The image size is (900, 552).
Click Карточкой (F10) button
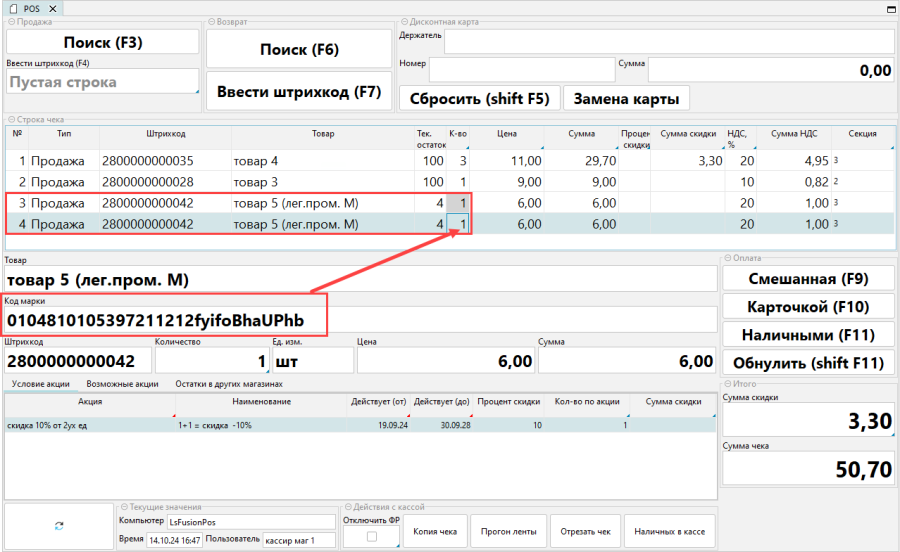pos(807,306)
